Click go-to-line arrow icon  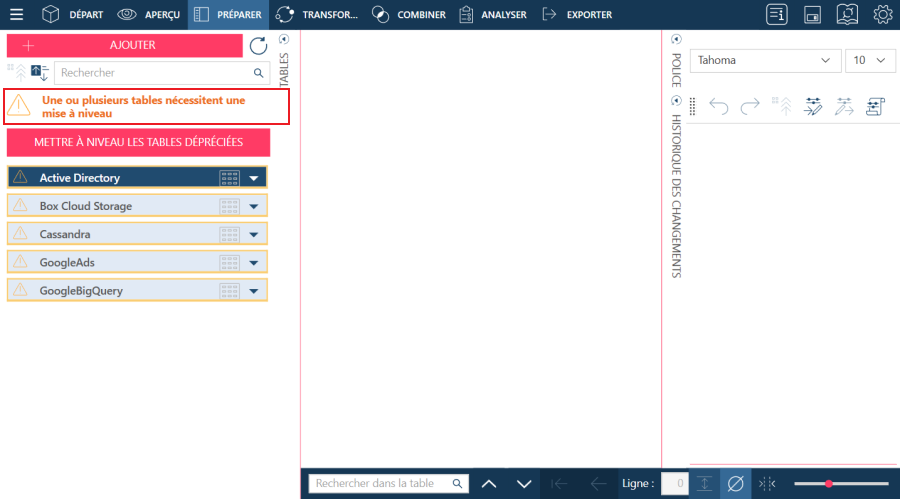(x=704, y=483)
